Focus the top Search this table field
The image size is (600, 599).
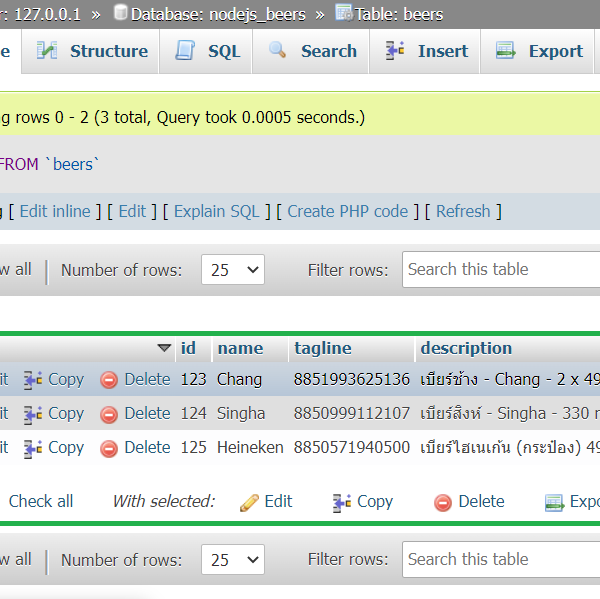pyautogui.click(x=500, y=270)
